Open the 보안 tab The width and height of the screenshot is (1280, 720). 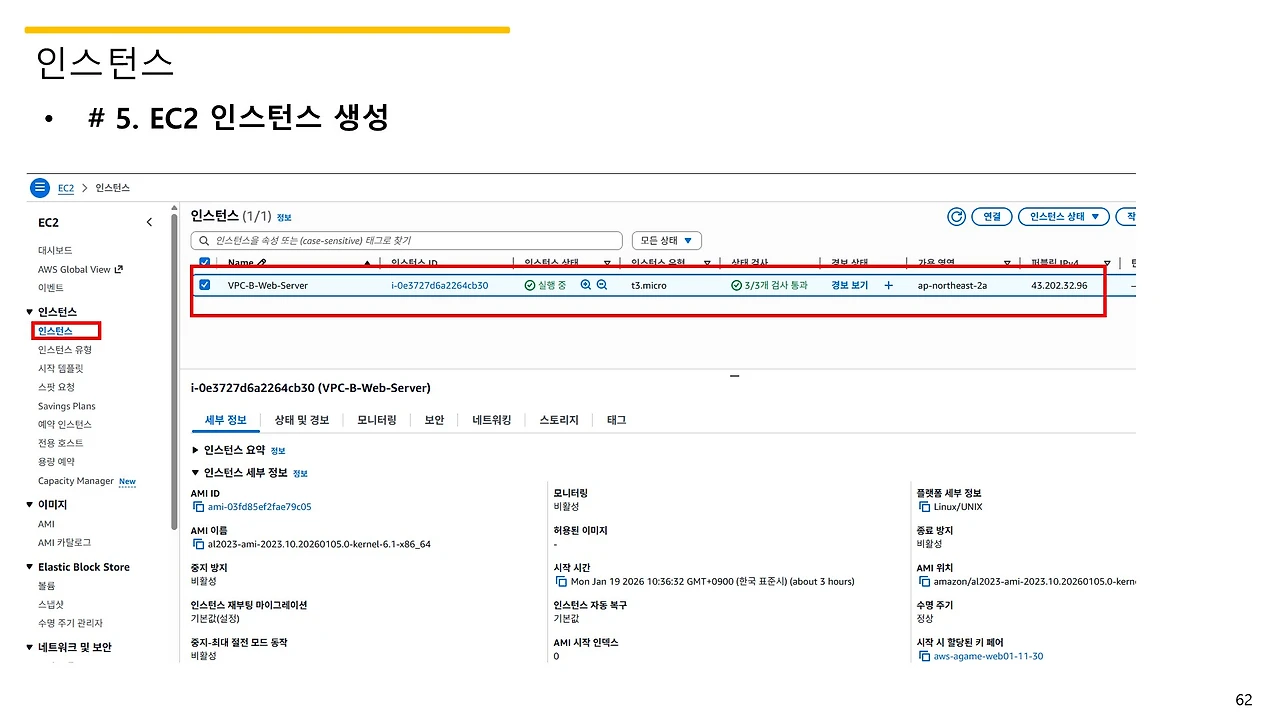click(x=434, y=420)
